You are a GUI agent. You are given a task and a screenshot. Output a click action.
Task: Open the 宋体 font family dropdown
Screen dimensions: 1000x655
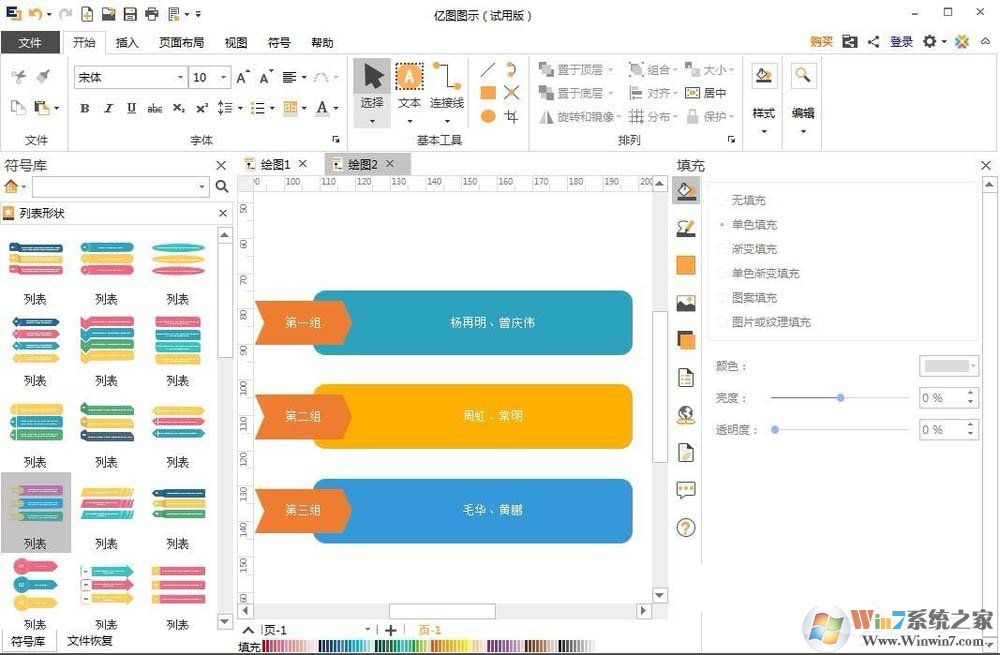pos(179,76)
